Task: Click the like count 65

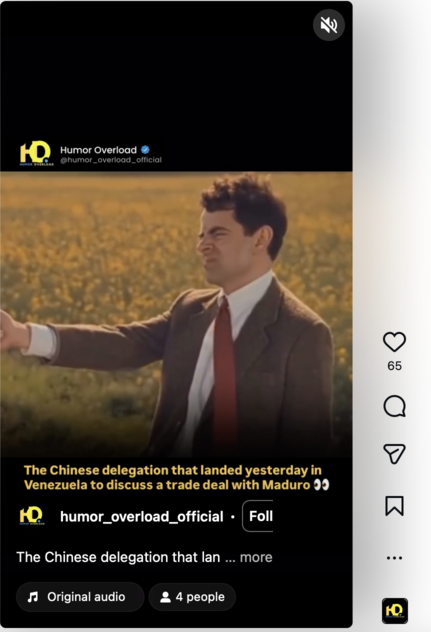Action: (x=394, y=366)
